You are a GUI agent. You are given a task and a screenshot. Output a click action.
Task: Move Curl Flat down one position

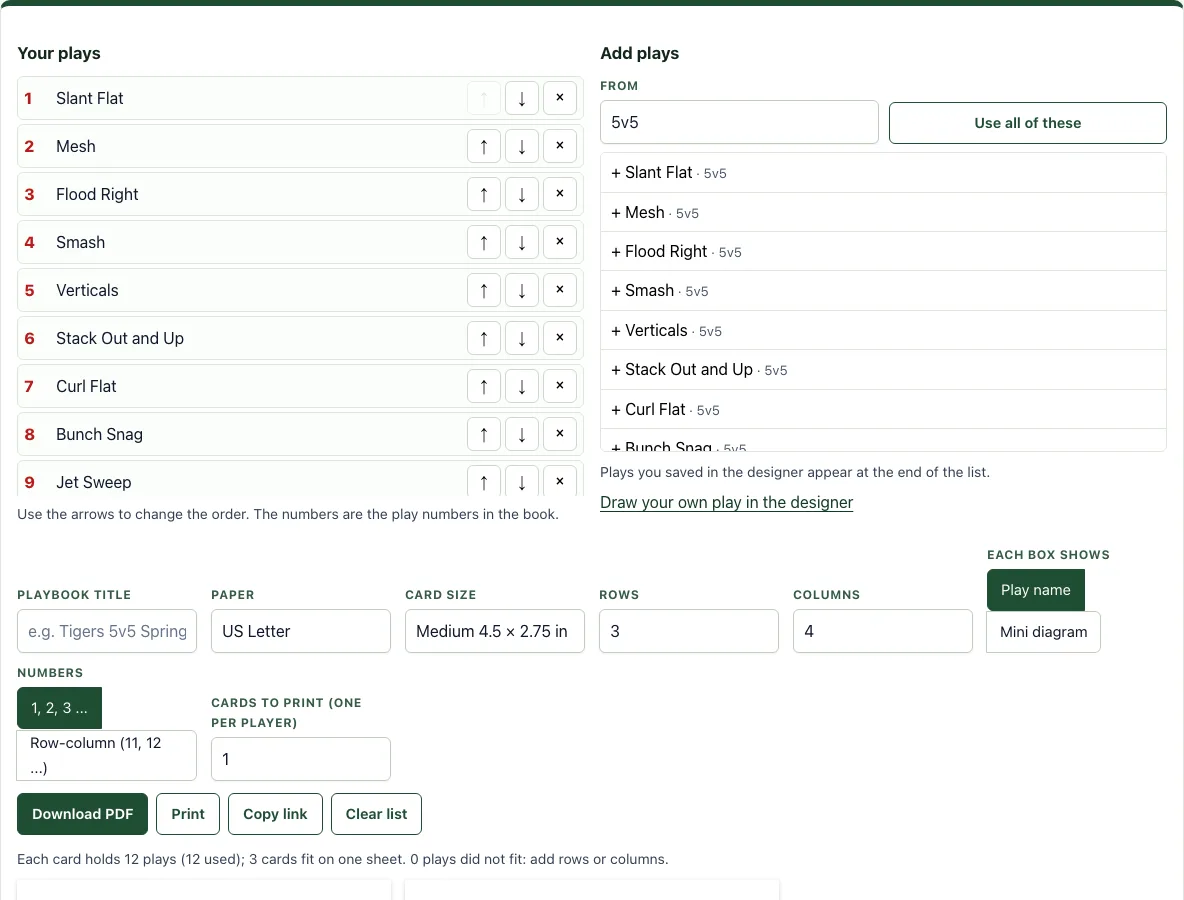pyautogui.click(x=522, y=386)
